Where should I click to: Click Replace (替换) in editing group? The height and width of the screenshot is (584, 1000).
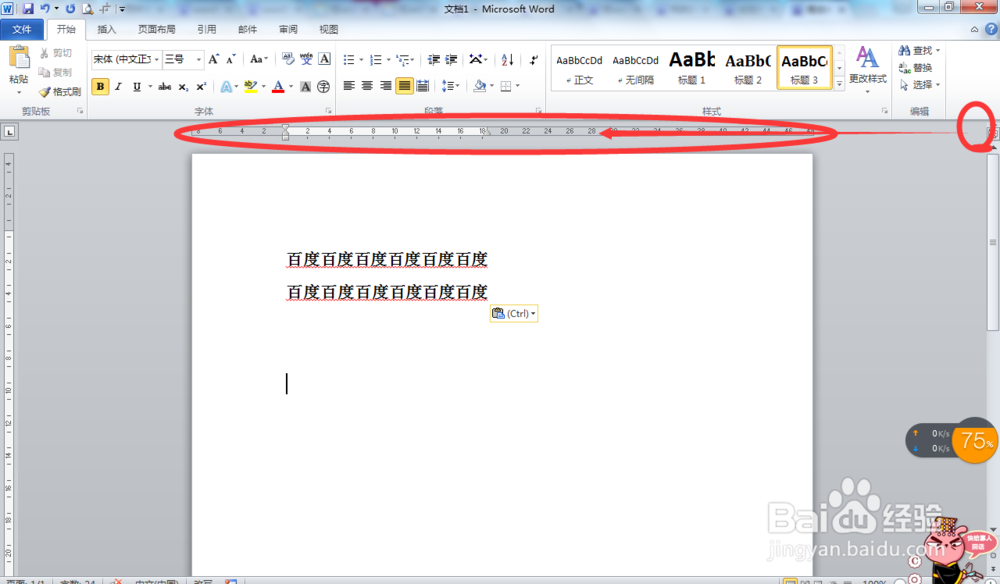(x=916, y=68)
